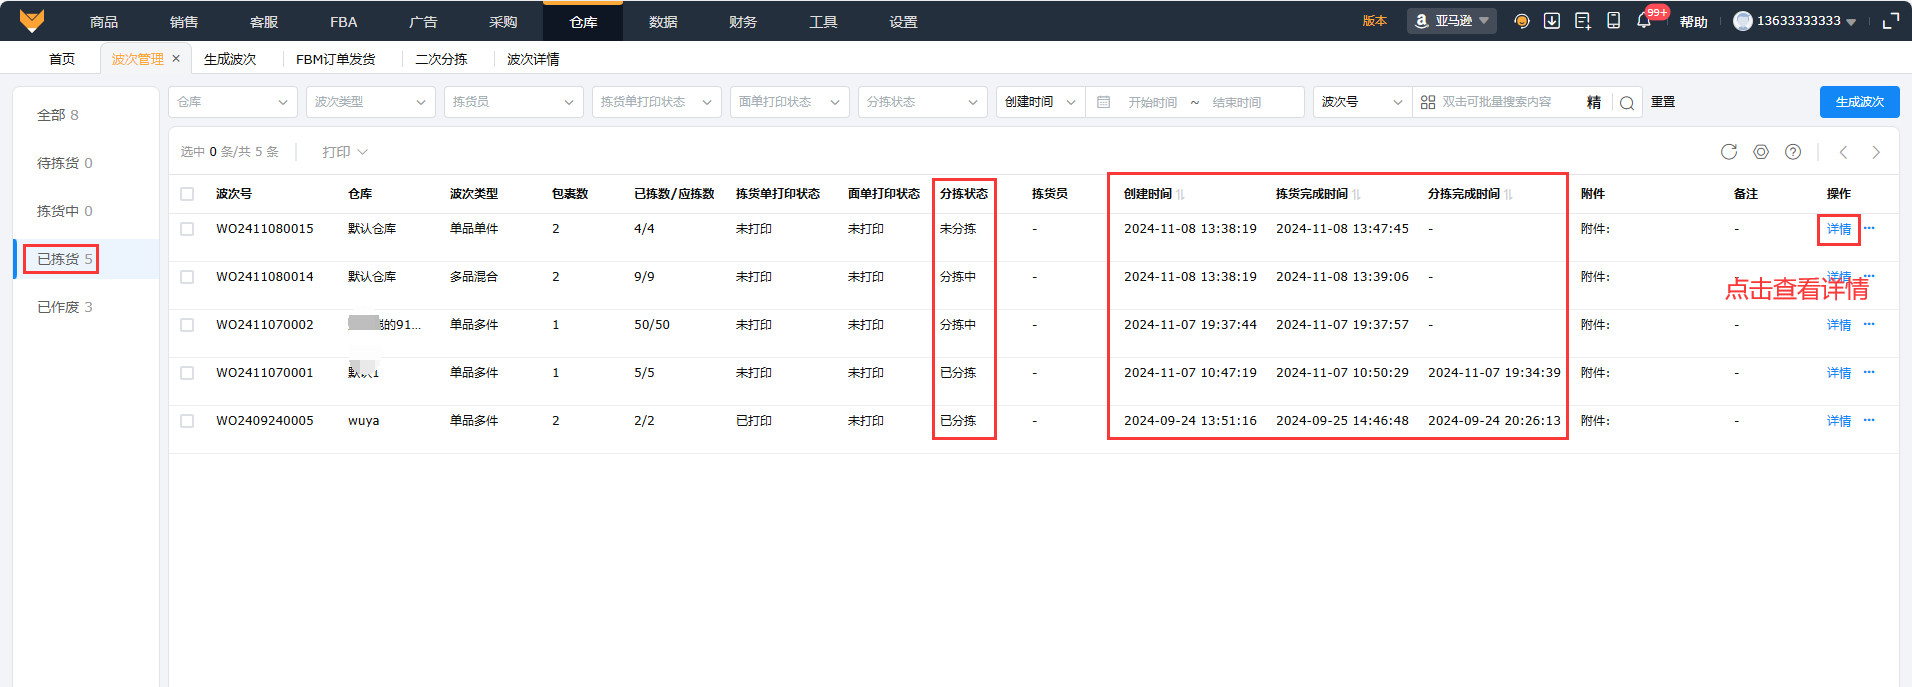Switch to 波次详情 tab
The width and height of the screenshot is (1912, 687).
(x=533, y=59)
